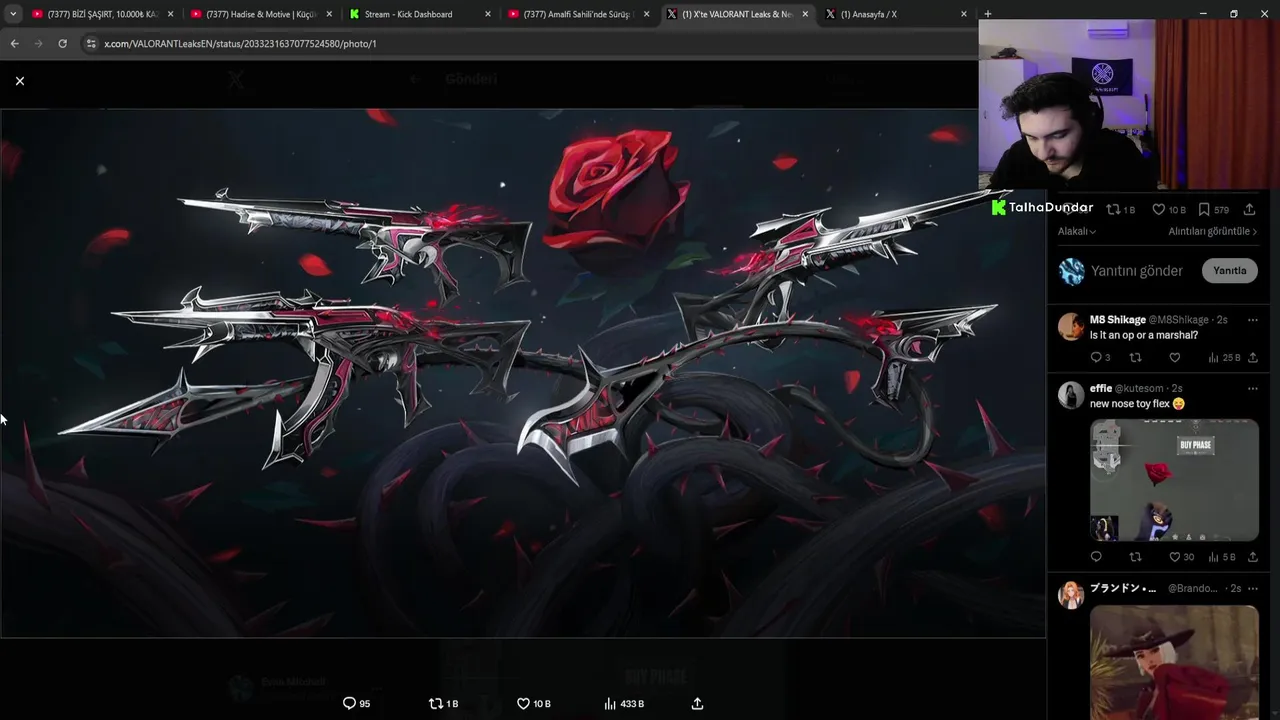
Task: Open Alıntıları görüntüle link
Action: tap(1213, 231)
